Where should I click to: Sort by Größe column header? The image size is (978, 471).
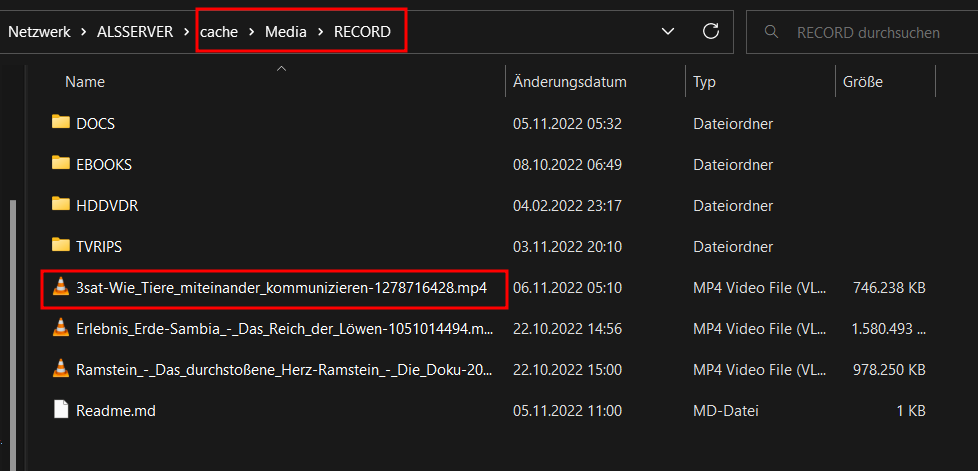(x=863, y=82)
